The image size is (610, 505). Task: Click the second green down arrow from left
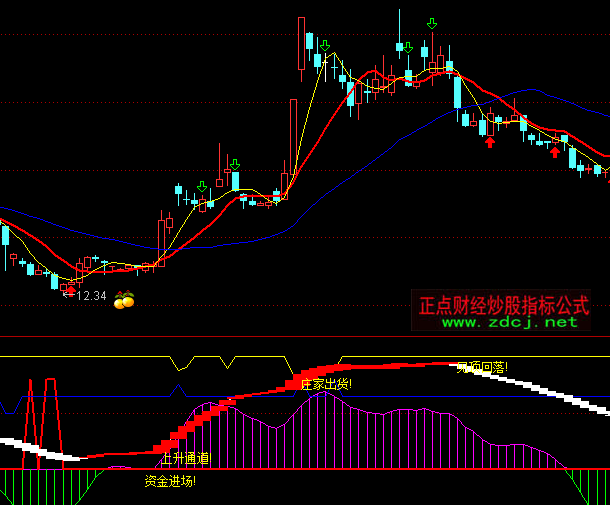(235, 164)
